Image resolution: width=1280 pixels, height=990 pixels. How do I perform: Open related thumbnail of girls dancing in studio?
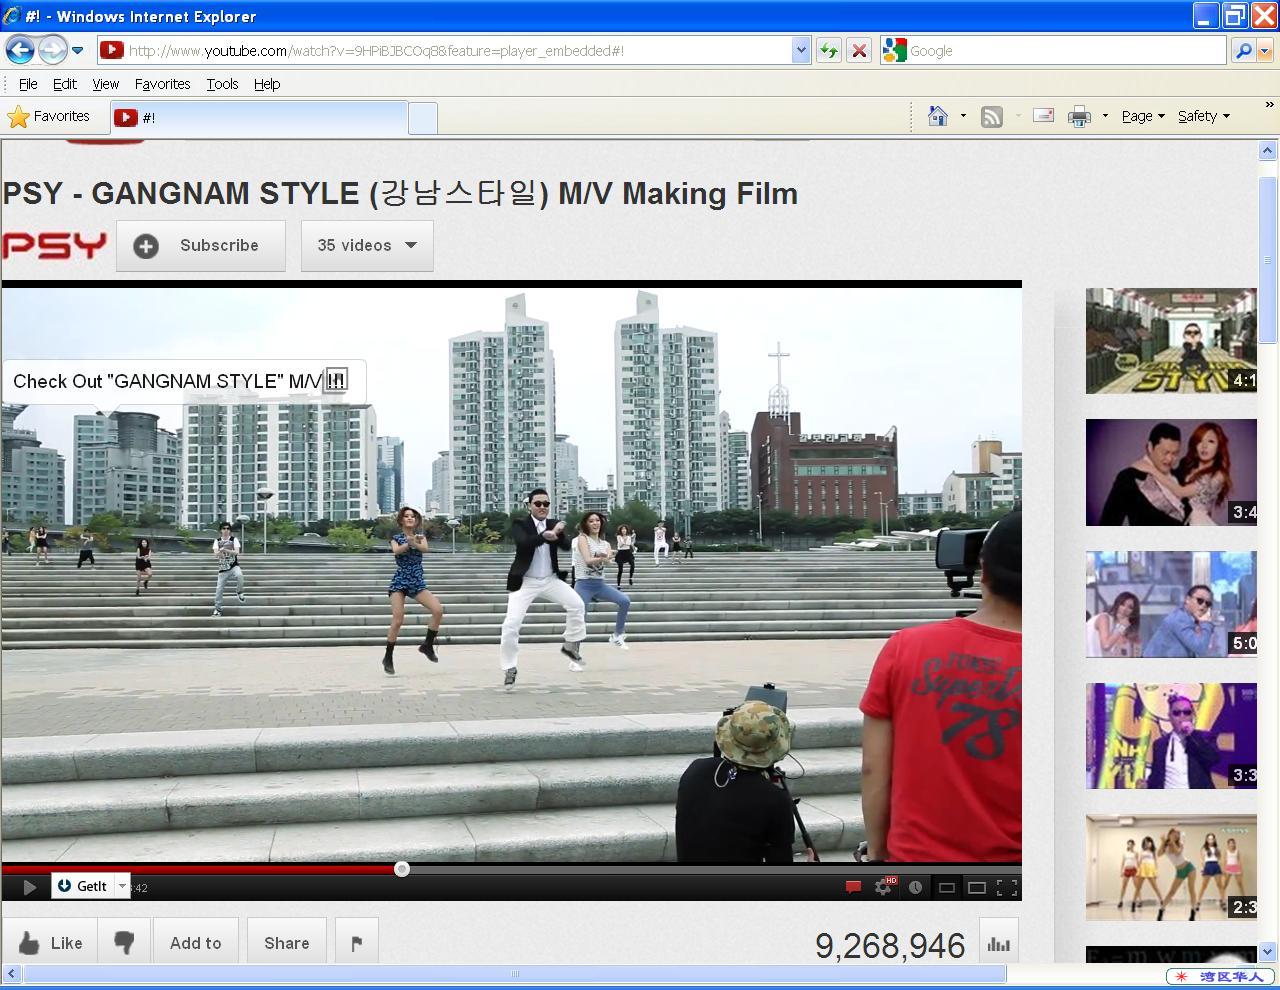tap(1171, 868)
